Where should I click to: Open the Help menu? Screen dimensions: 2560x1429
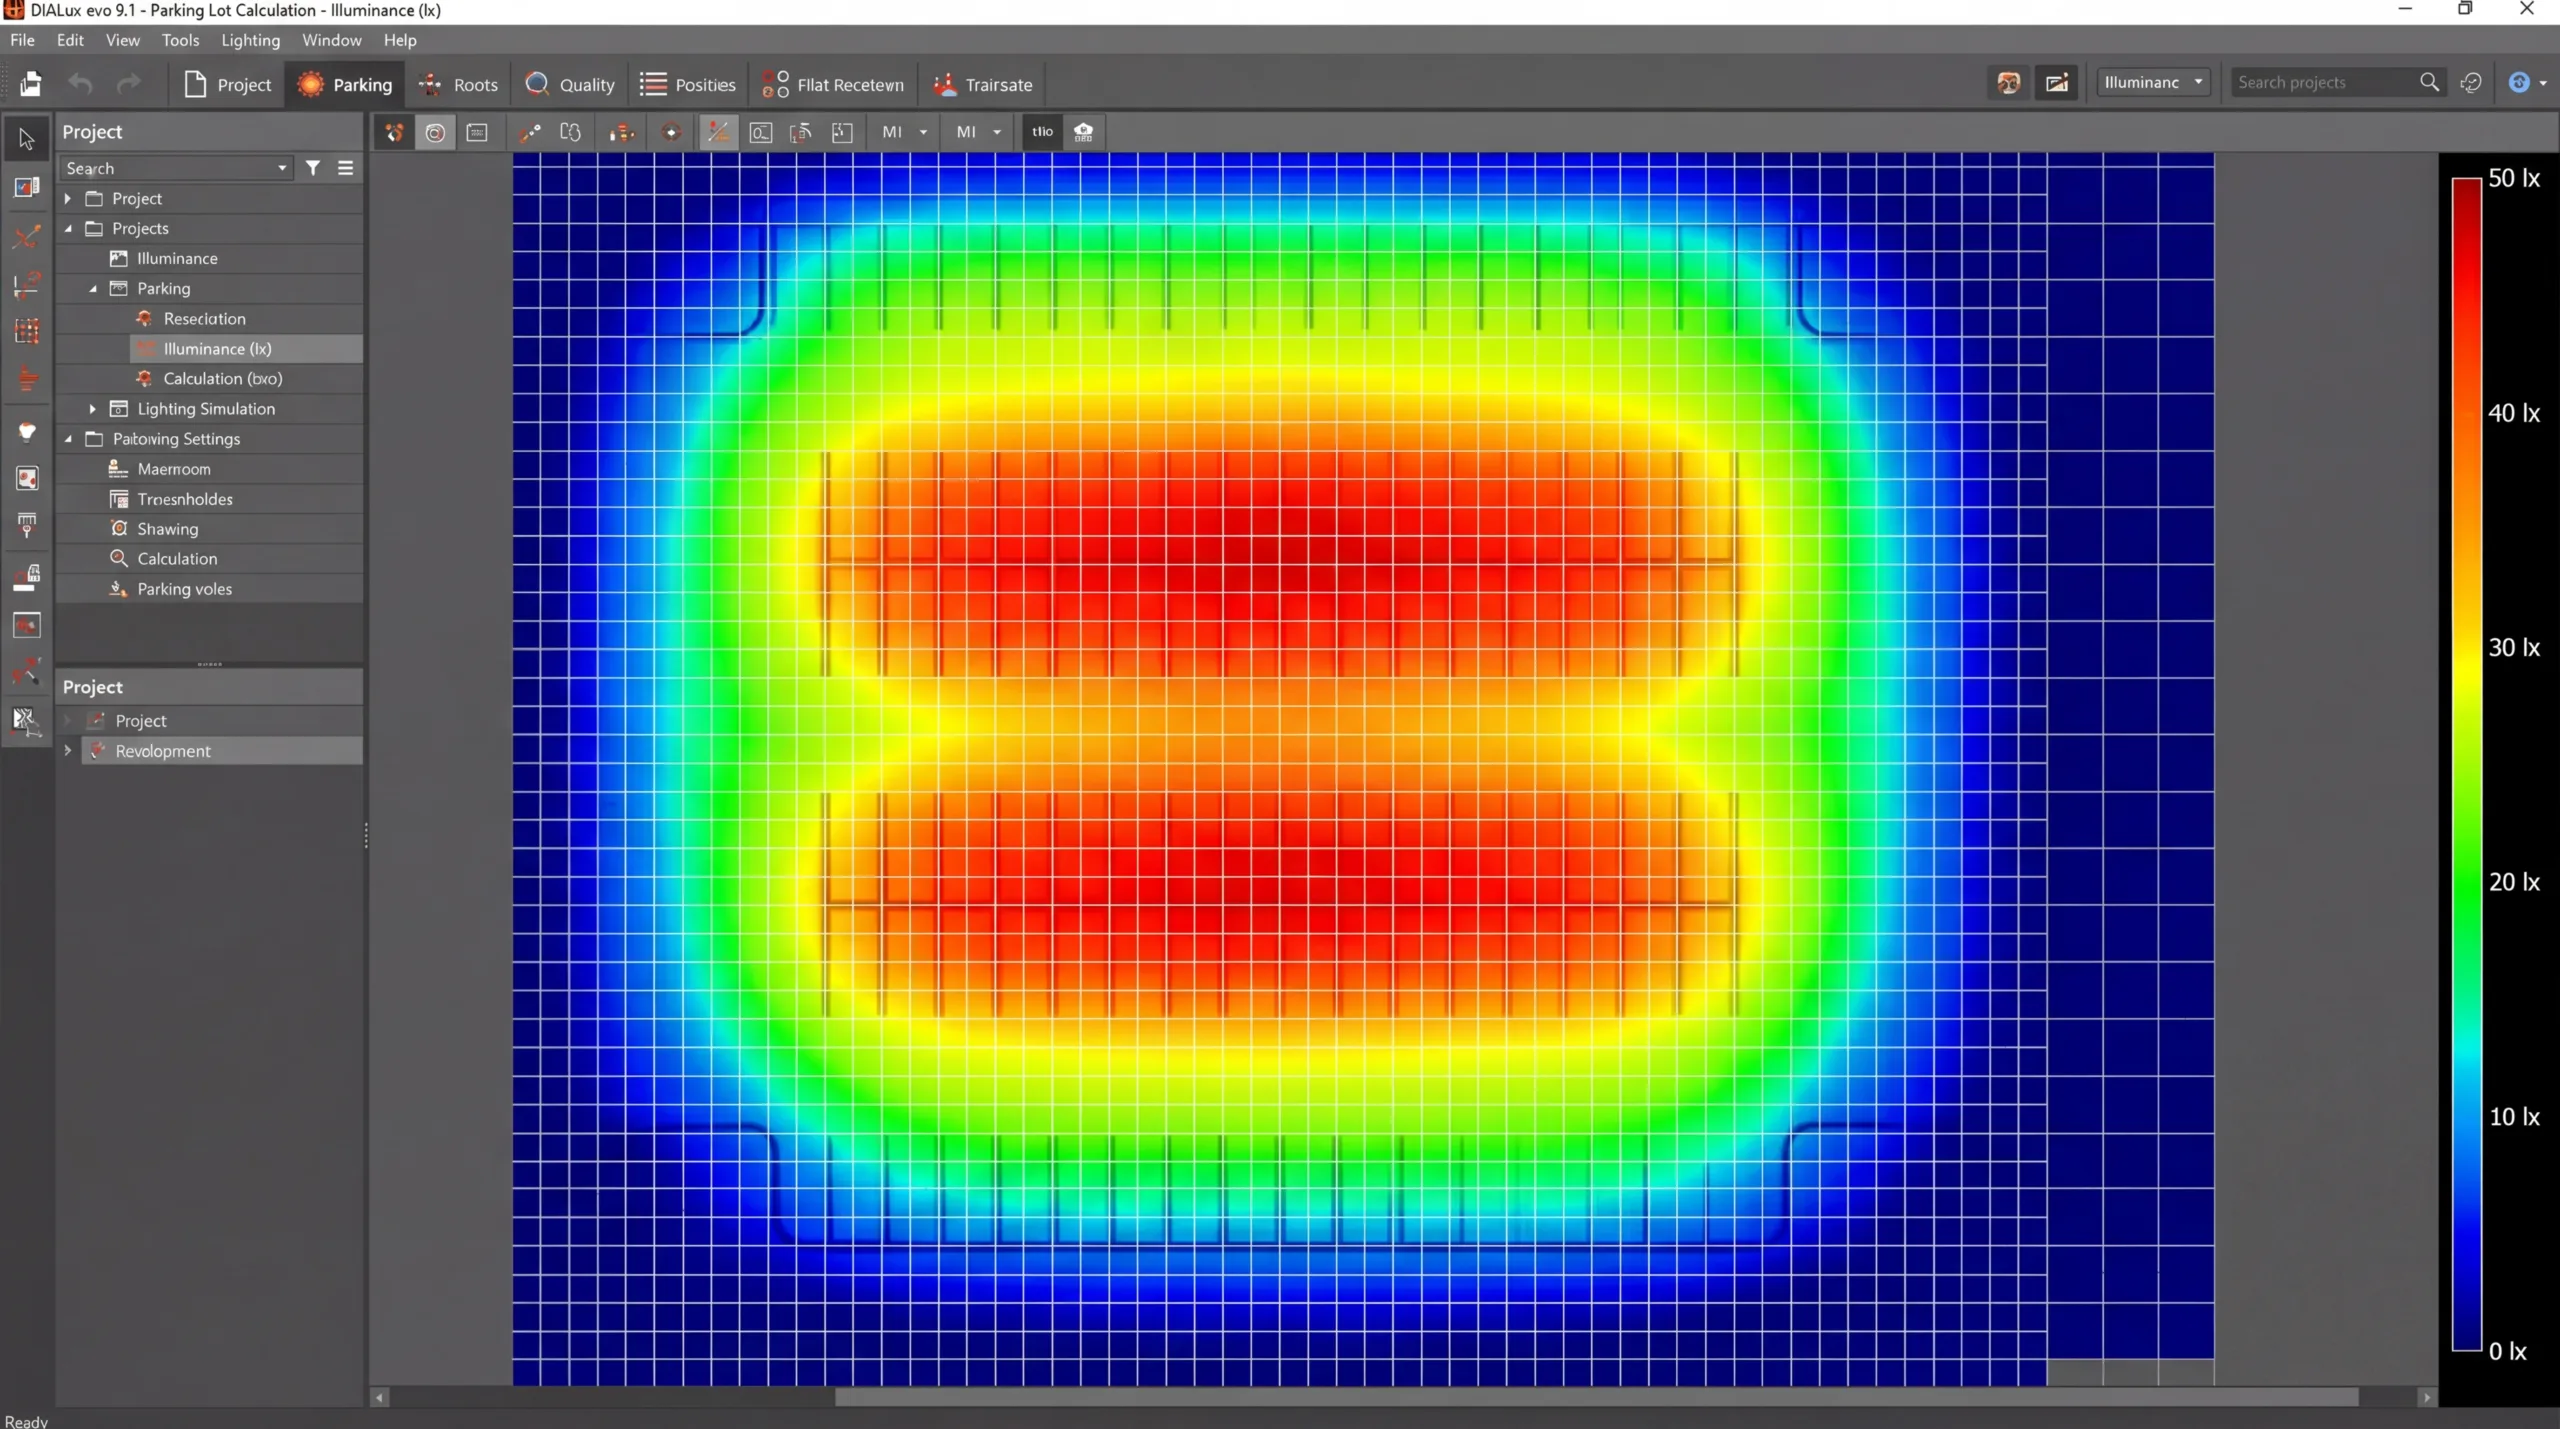pyautogui.click(x=400, y=40)
